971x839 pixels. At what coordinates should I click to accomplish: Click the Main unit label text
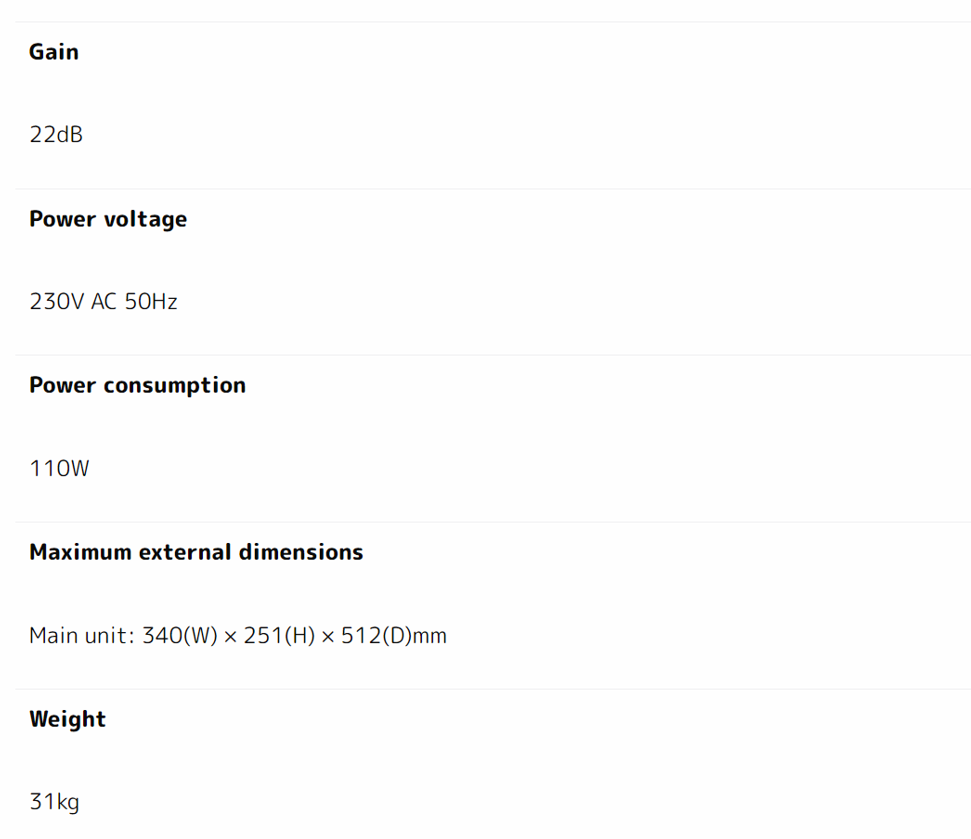[81, 636]
